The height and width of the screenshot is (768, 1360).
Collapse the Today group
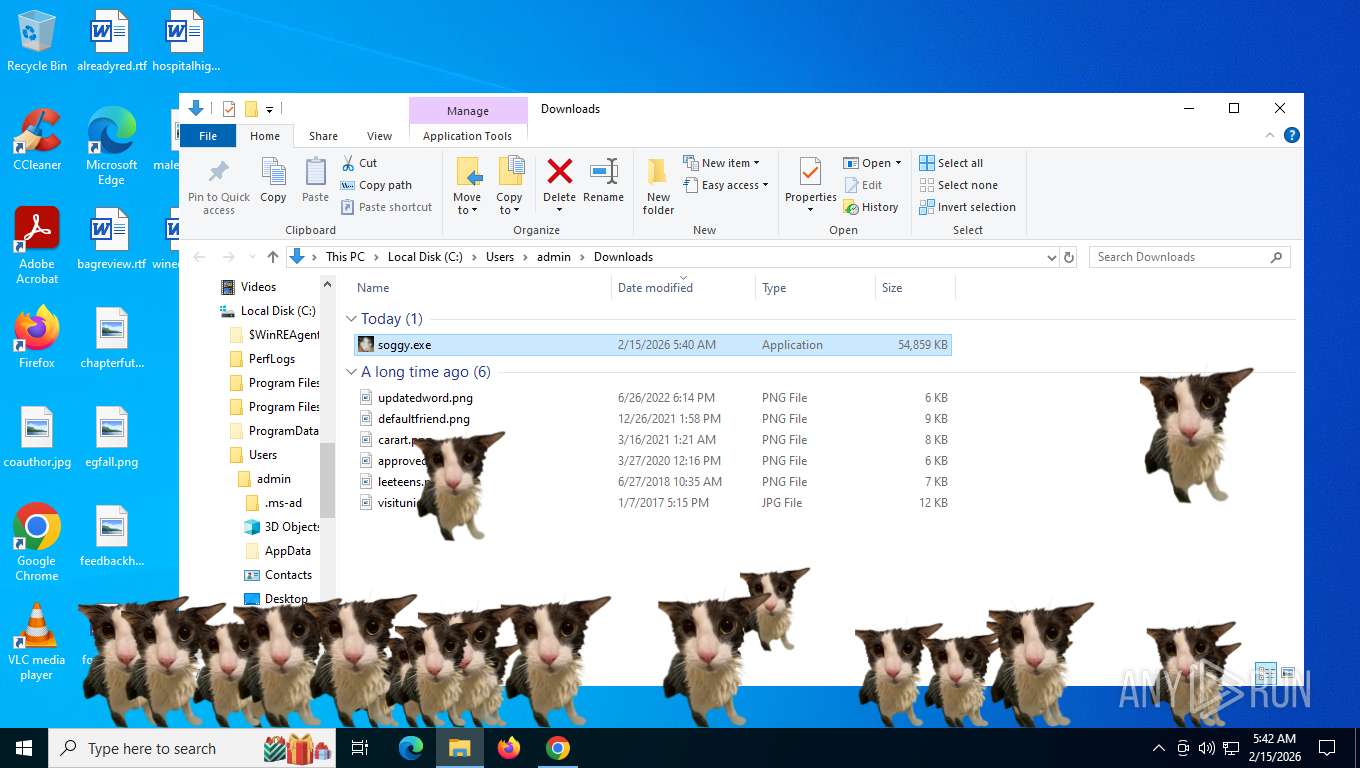tap(351, 319)
